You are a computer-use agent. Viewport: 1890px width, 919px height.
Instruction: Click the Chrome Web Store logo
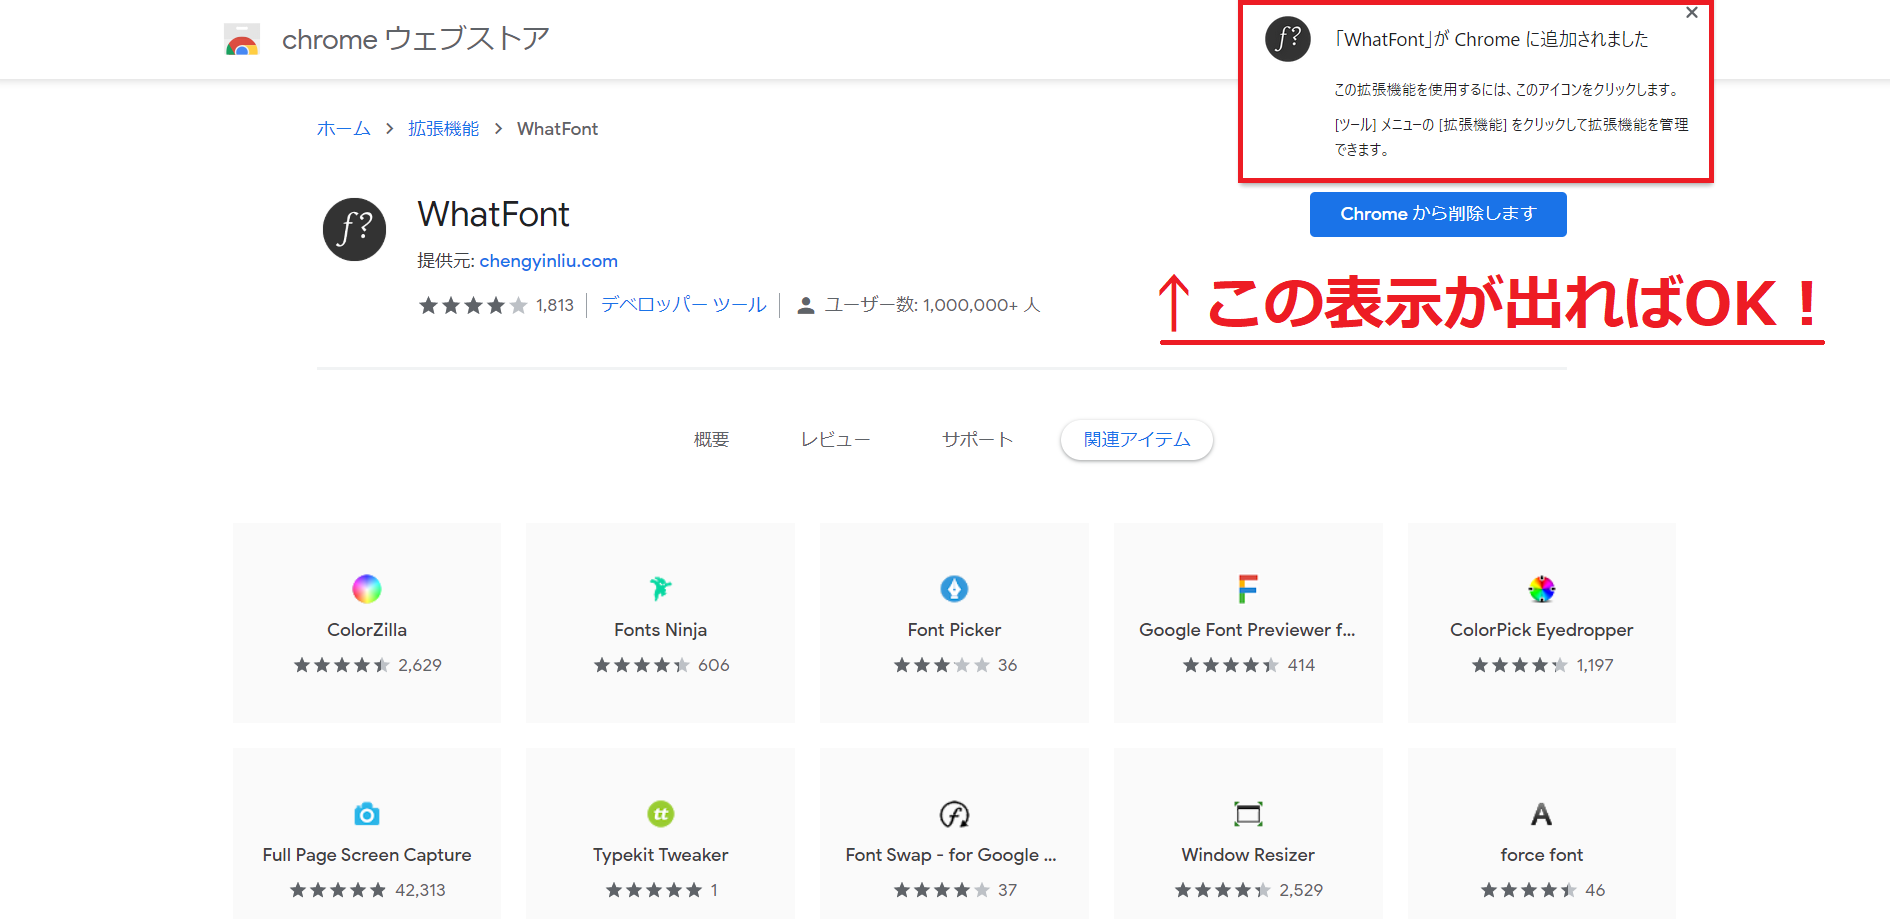242,40
